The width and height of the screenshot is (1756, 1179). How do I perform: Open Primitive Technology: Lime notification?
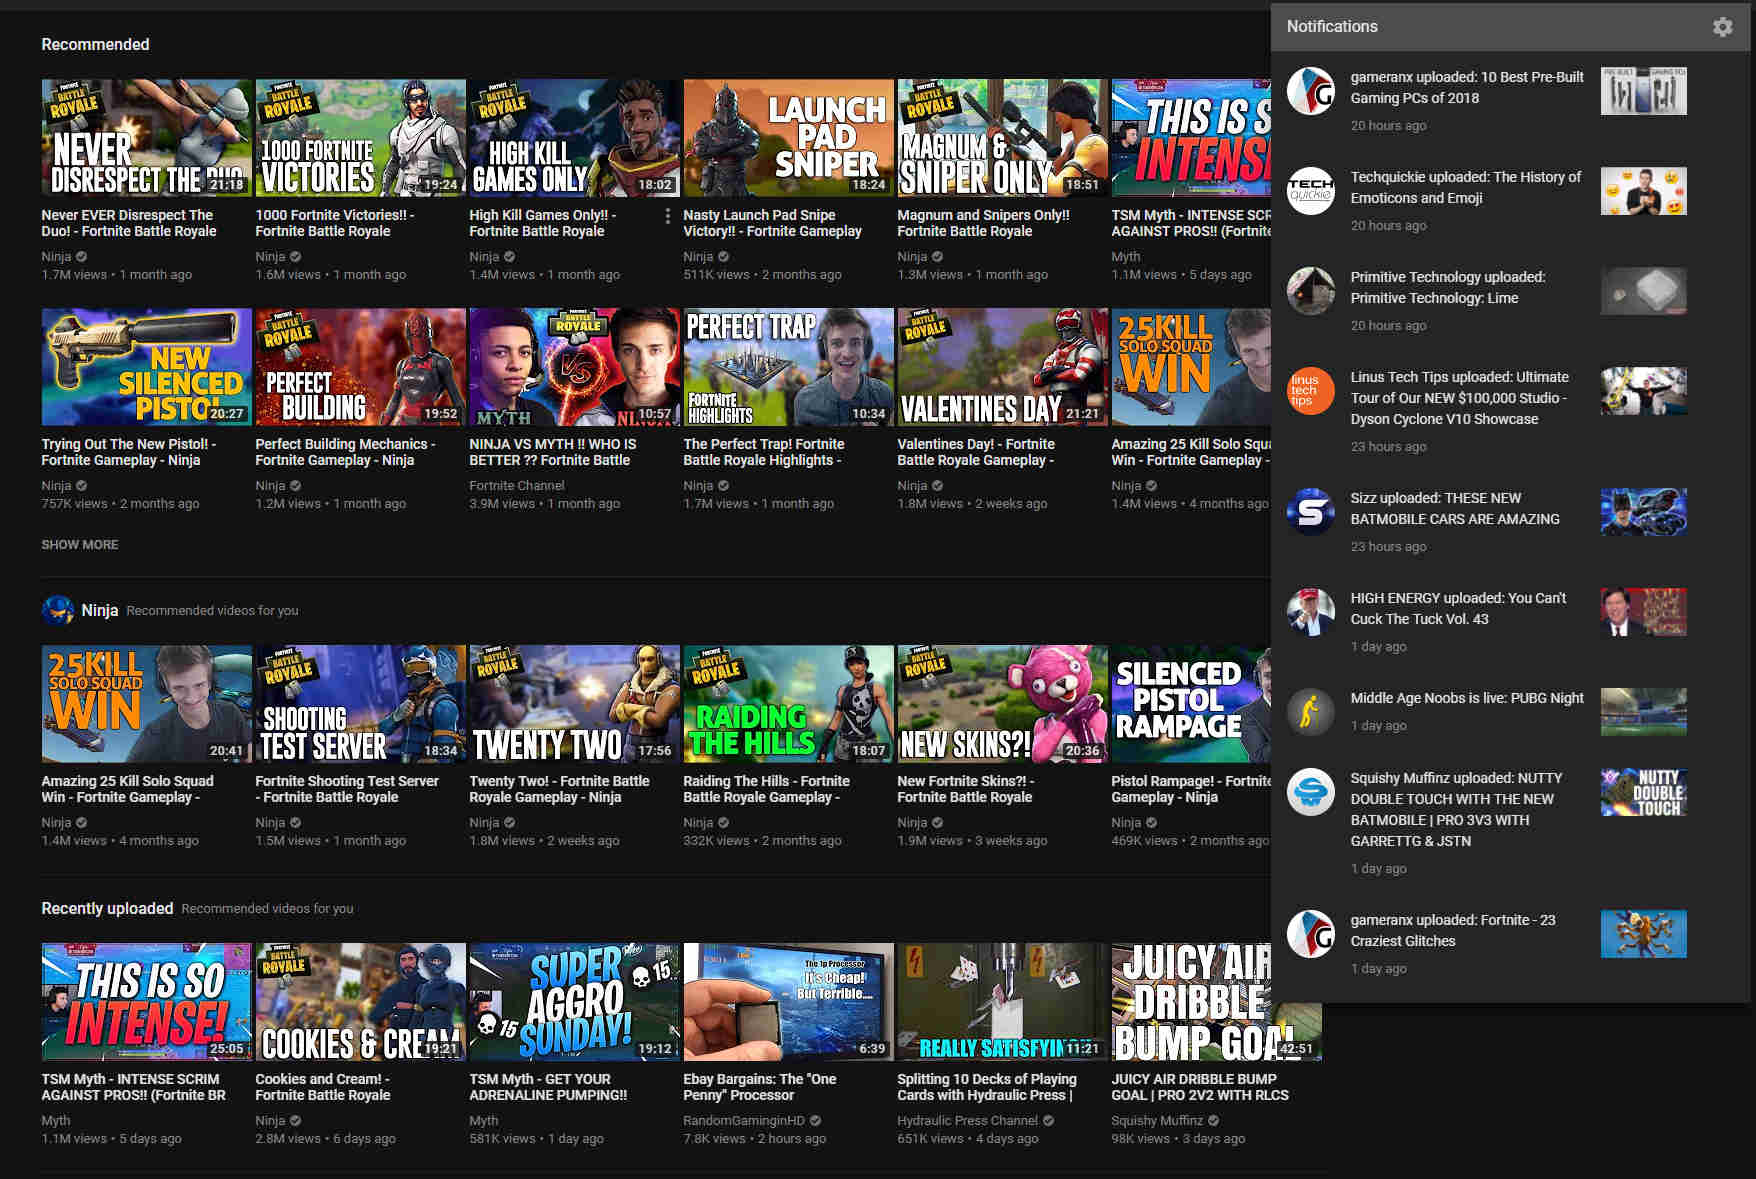1447,287
